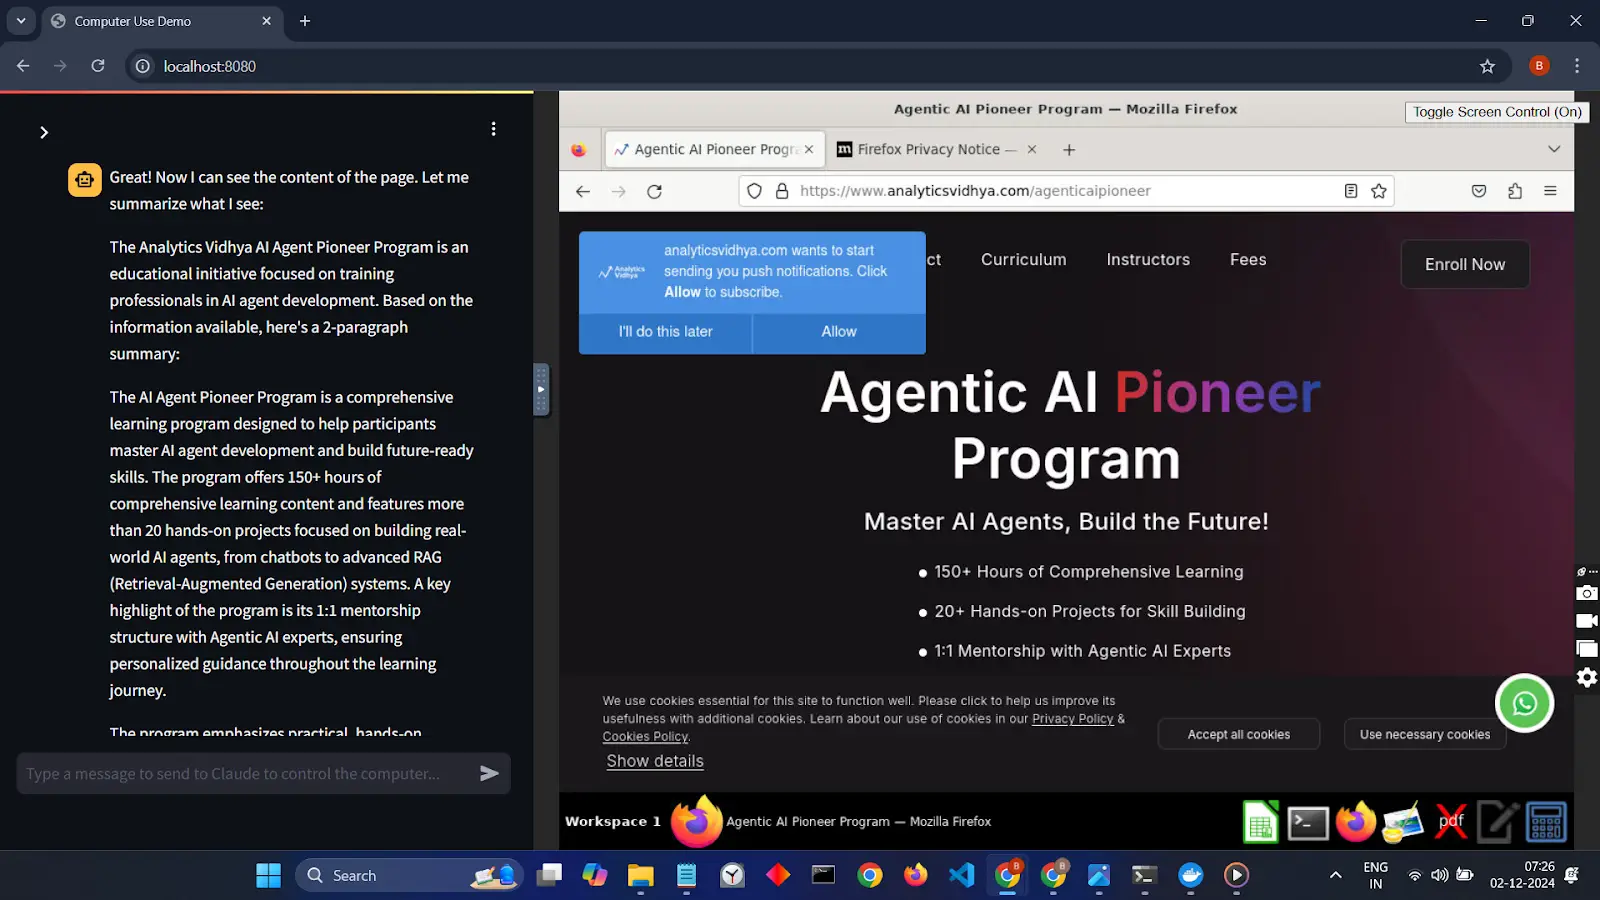Bookmark page with Firefox star icon
The width and height of the screenshot is (1600, 900).
(x=1379, y=191)
